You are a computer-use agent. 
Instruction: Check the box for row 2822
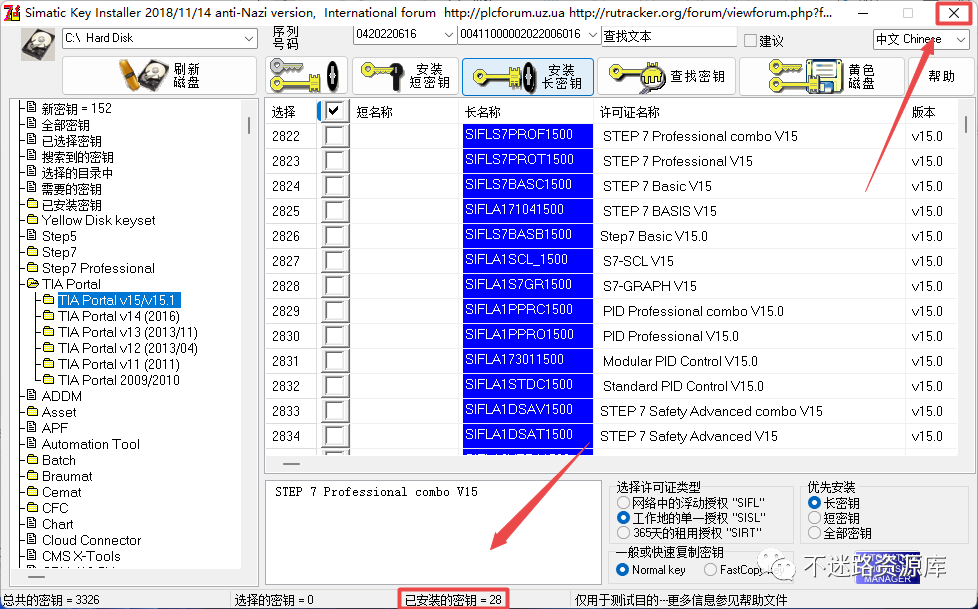[335, 136]
